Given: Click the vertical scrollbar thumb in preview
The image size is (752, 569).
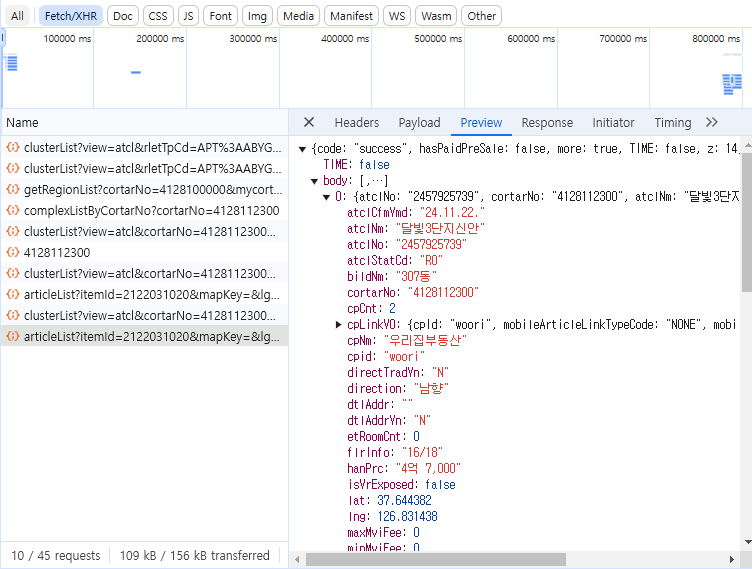Looking at the screenshot, I should [x=747, y=222].
